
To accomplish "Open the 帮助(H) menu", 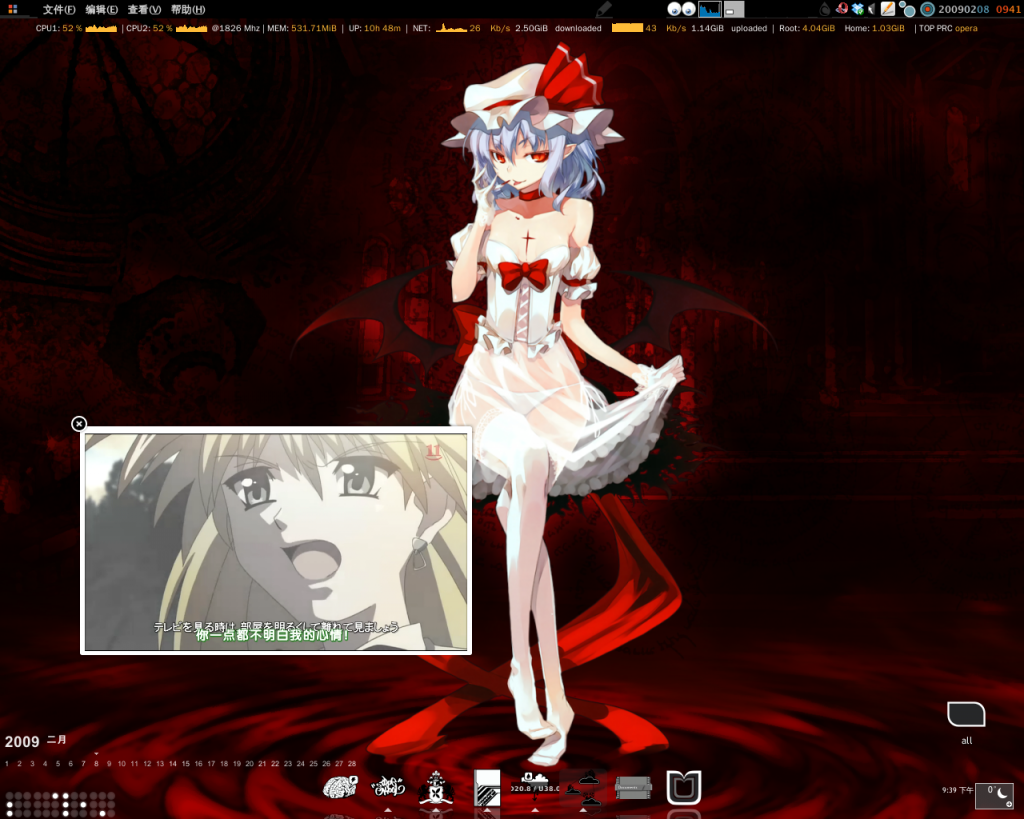I will click(188, 9).
